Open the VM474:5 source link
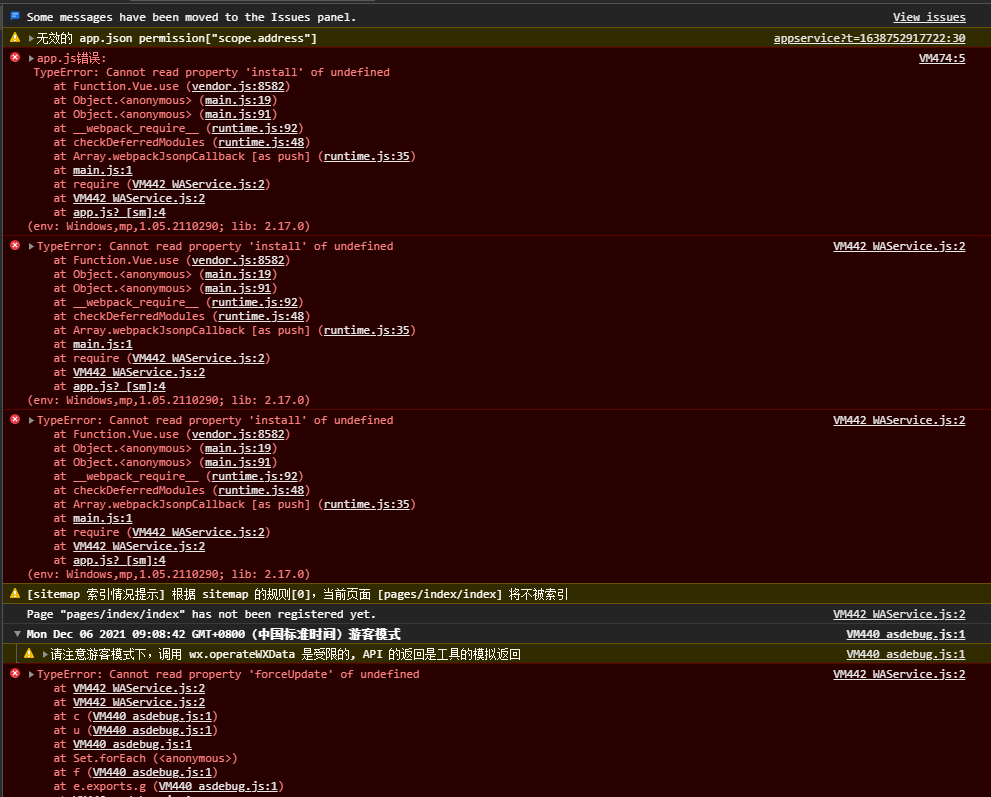Viewport: 991px width, 797px height. click(942, 58)
